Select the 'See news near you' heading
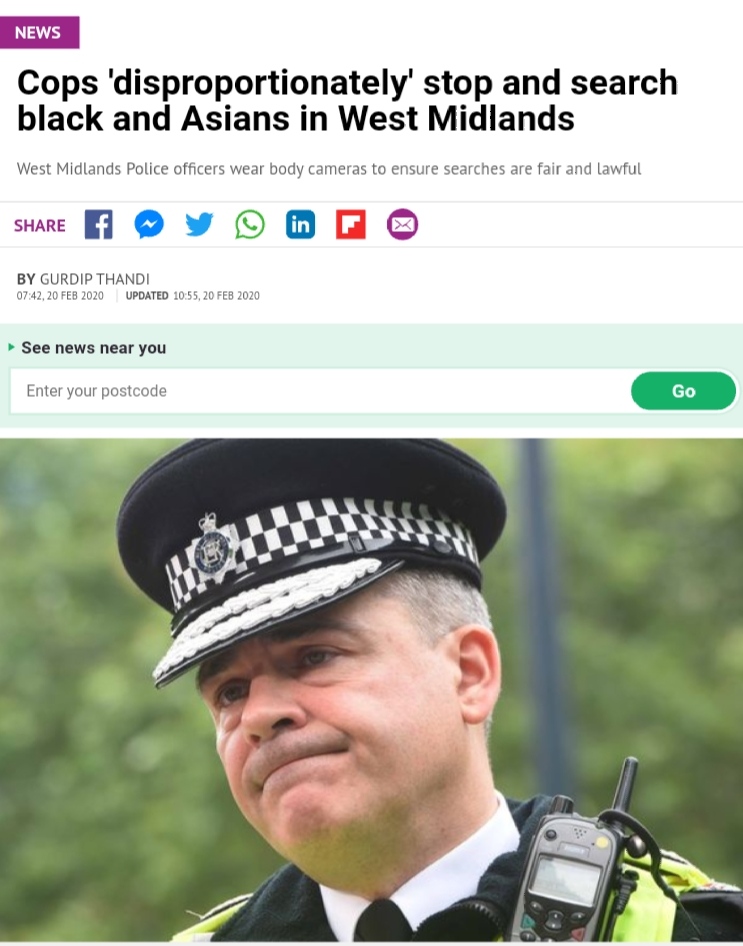 pyautogui.click(x=93, y=348)
